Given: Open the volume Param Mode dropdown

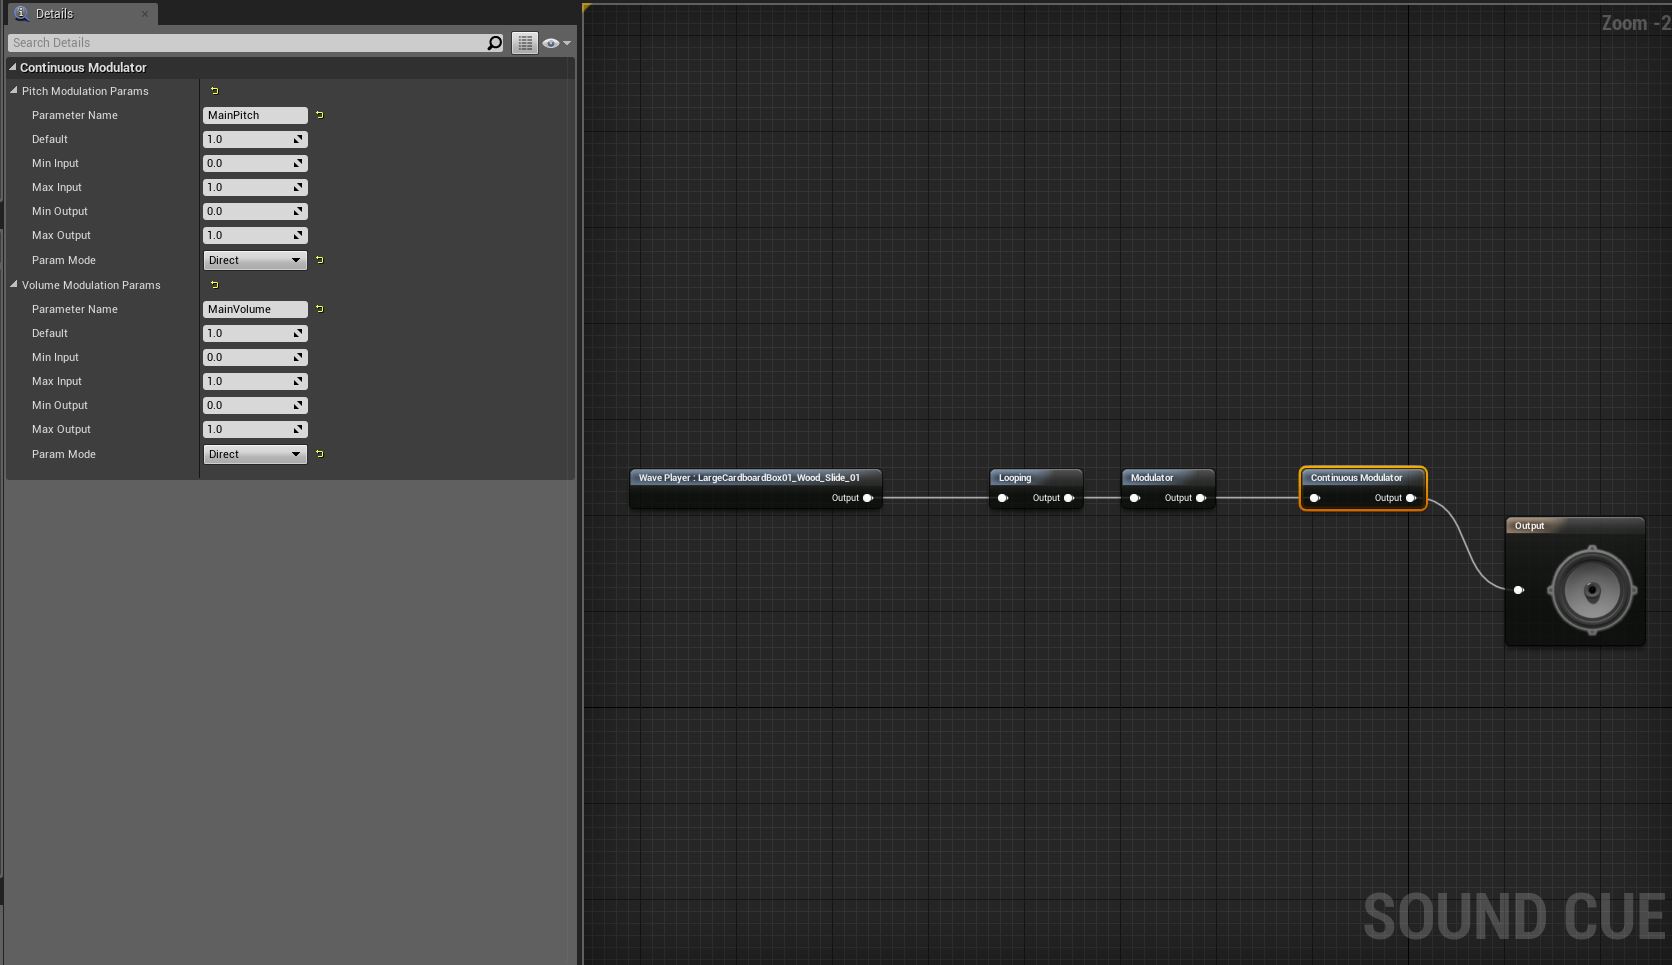Looking at the screenshot, I should pos(255,454).
